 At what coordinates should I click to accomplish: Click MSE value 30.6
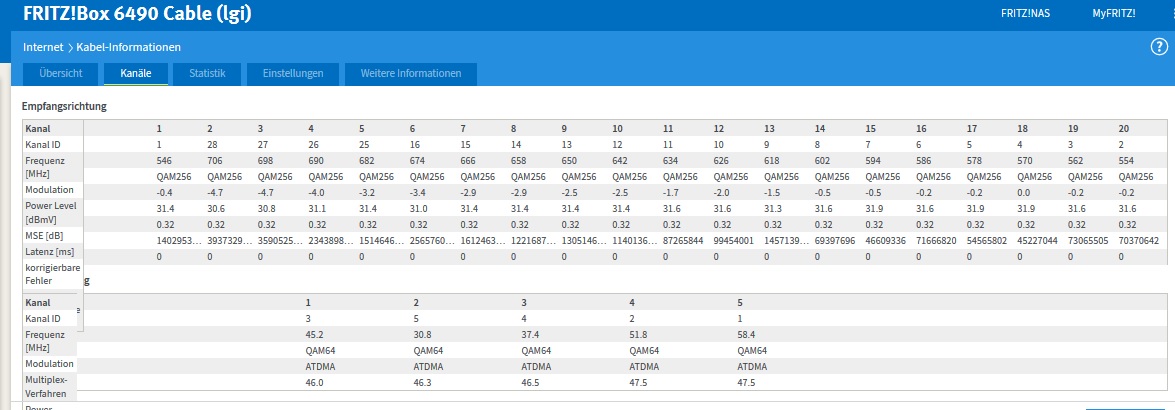(x=215, y=208)
